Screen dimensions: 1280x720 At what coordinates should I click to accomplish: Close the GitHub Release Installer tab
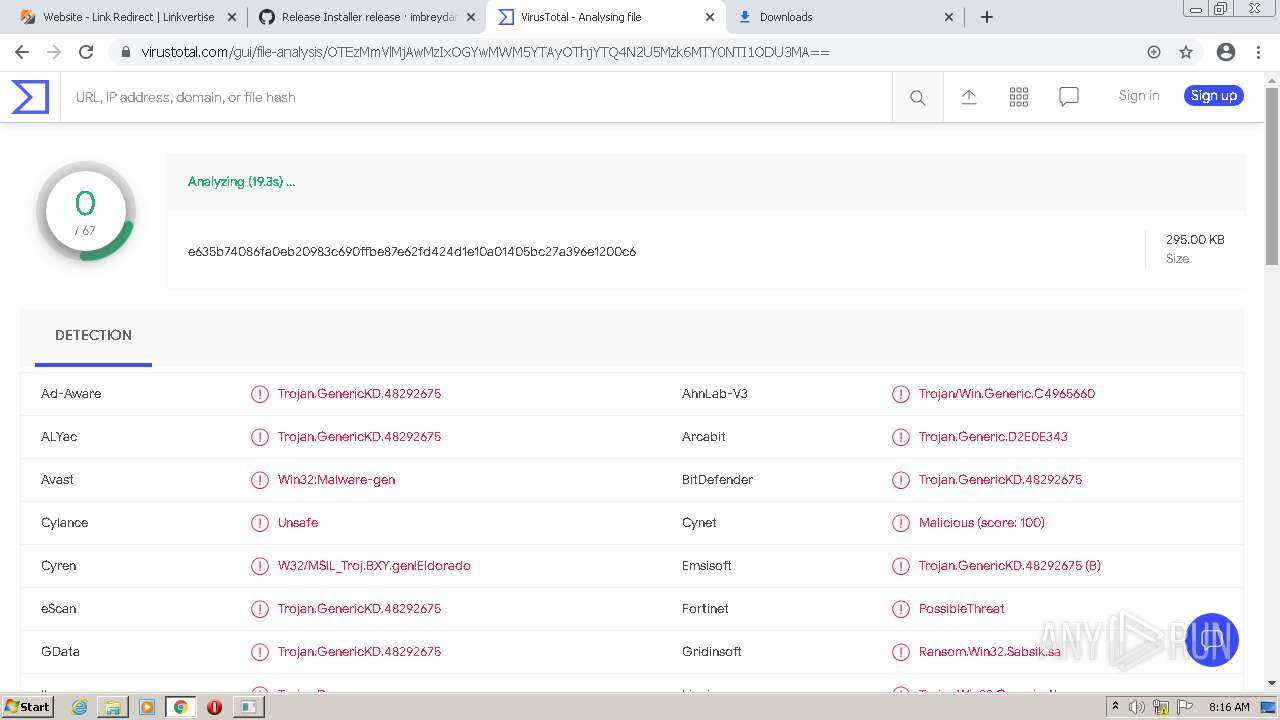coord(471,17)
